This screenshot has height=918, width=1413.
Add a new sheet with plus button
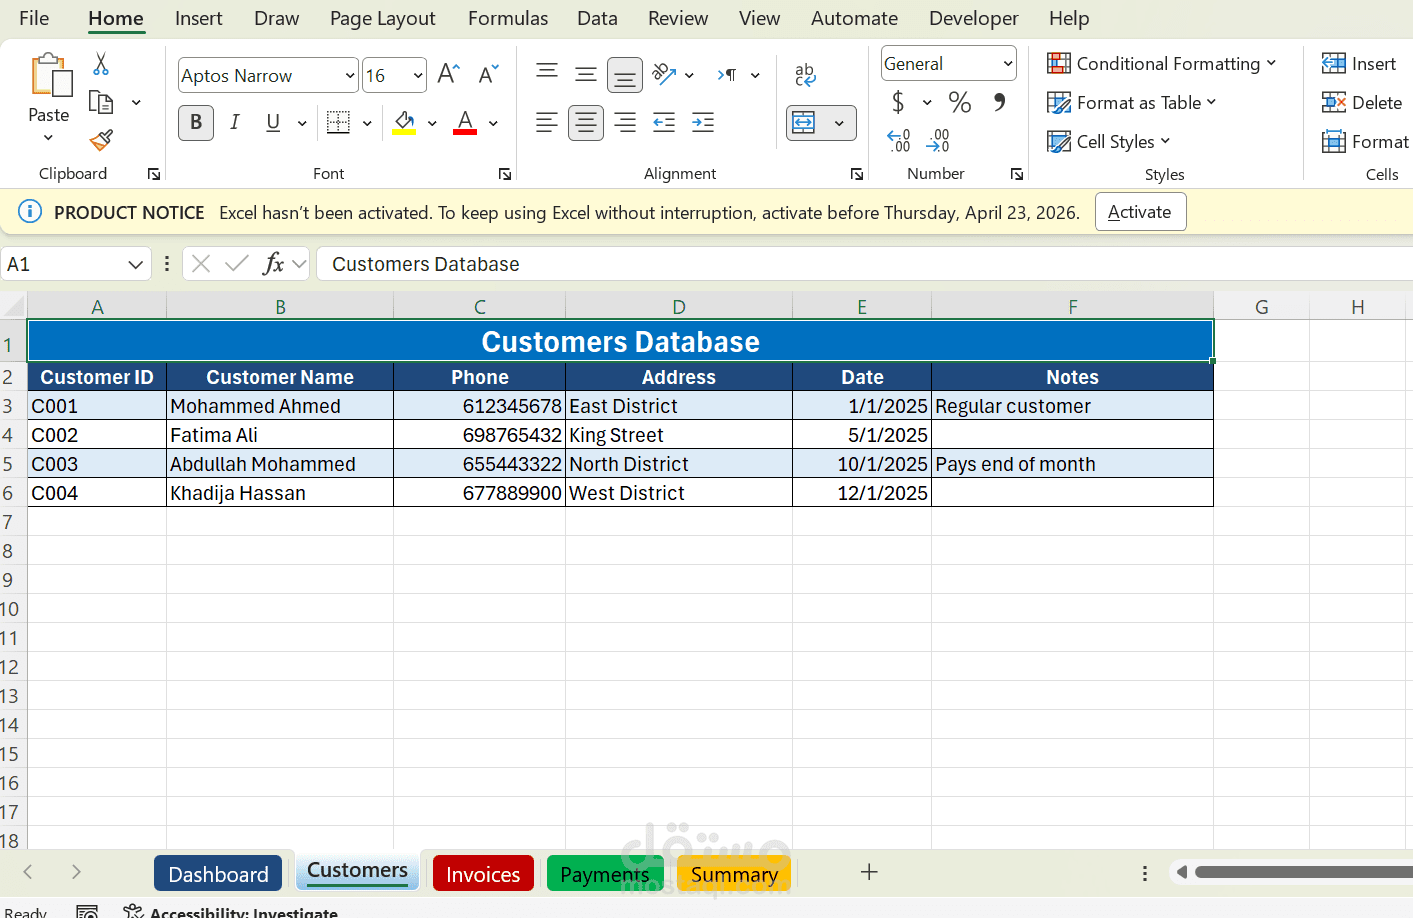[869, 872]
